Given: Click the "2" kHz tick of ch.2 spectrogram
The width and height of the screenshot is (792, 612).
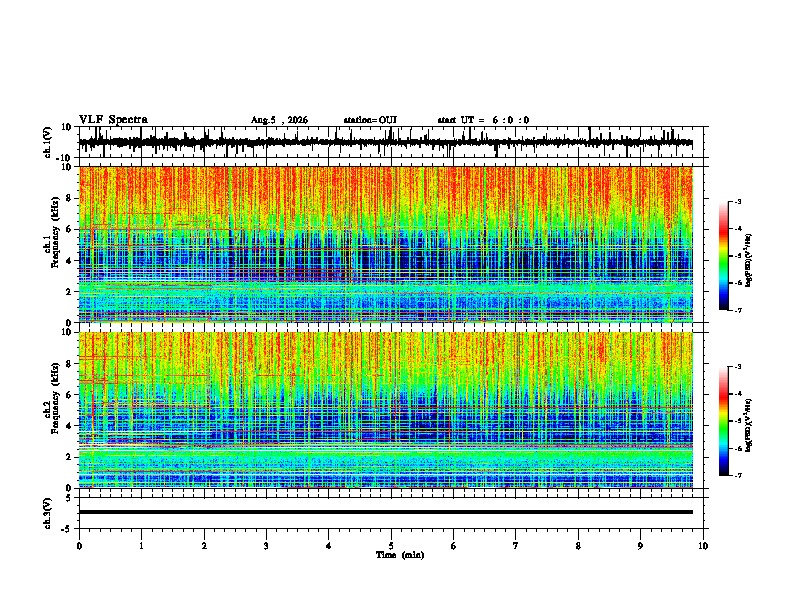Looking at the screenshot, I should (x=69, y=457).
